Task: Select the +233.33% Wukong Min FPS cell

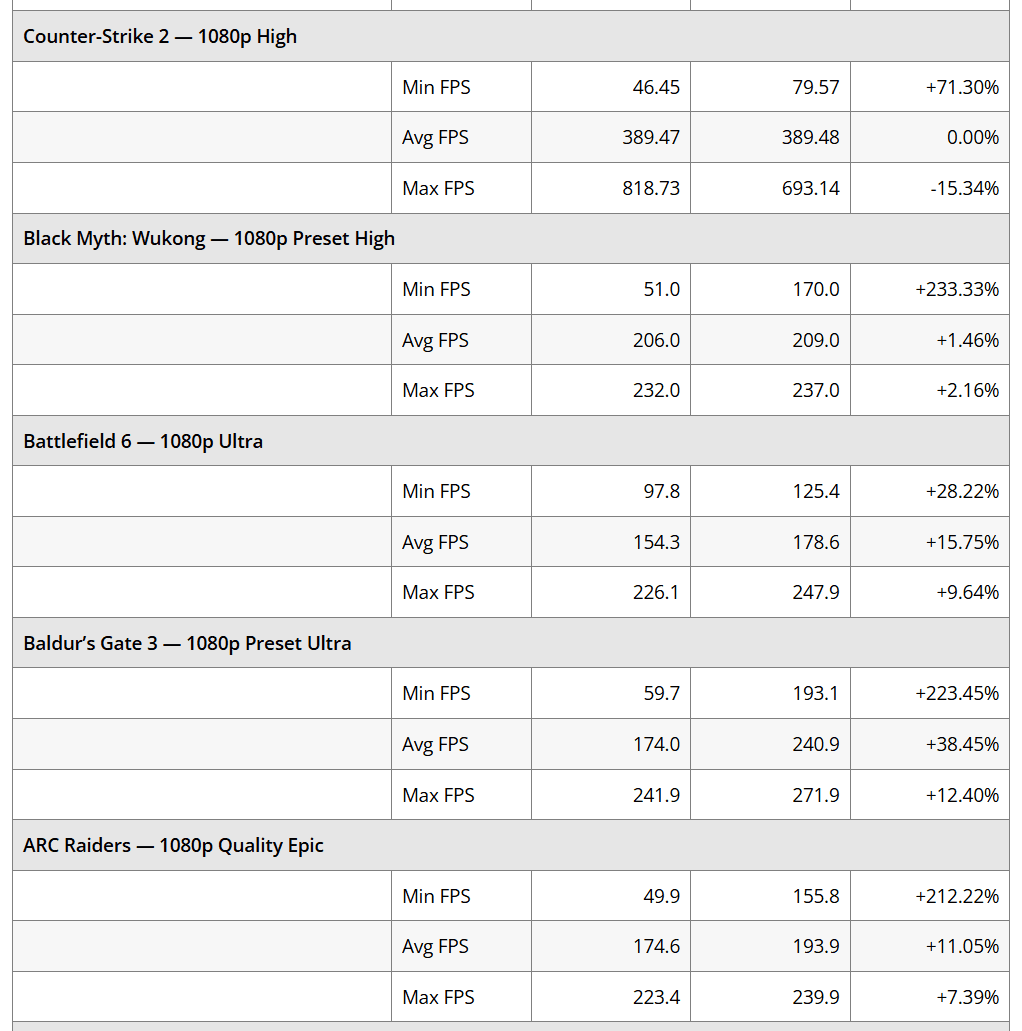Action: pyautogui.click(x=956, y=289)
